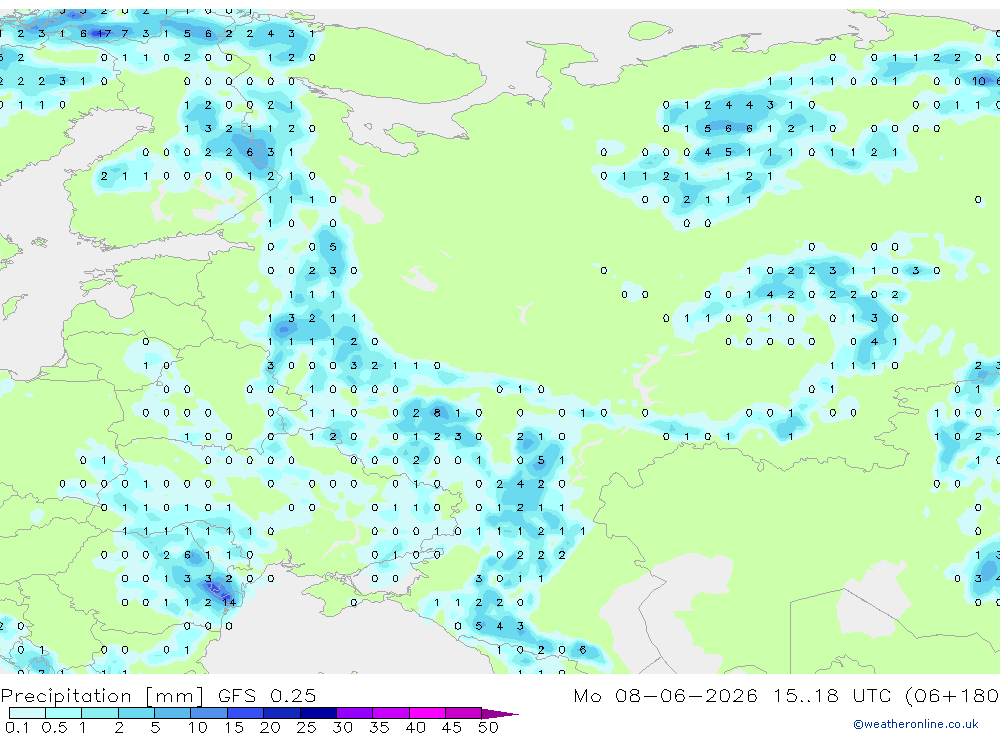Click the "35" legend scale label
This screenshot has height=733, width=1000.
click(x=379, y=727)
